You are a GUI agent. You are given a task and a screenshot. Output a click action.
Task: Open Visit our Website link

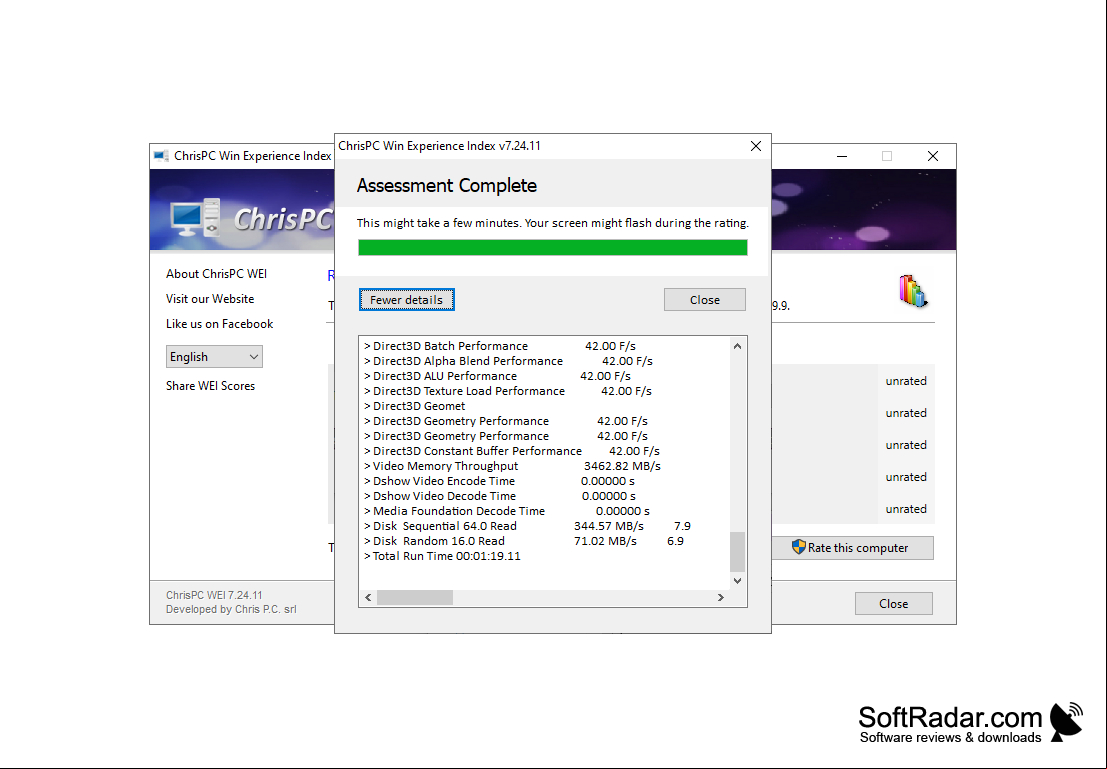coord(210,299)
